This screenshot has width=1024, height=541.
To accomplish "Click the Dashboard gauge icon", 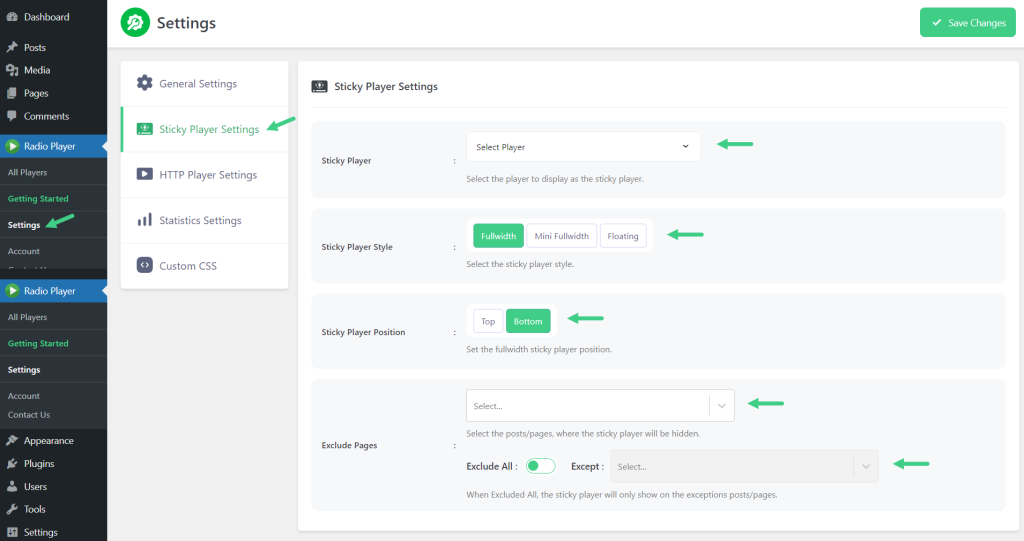I will [12, 17].
